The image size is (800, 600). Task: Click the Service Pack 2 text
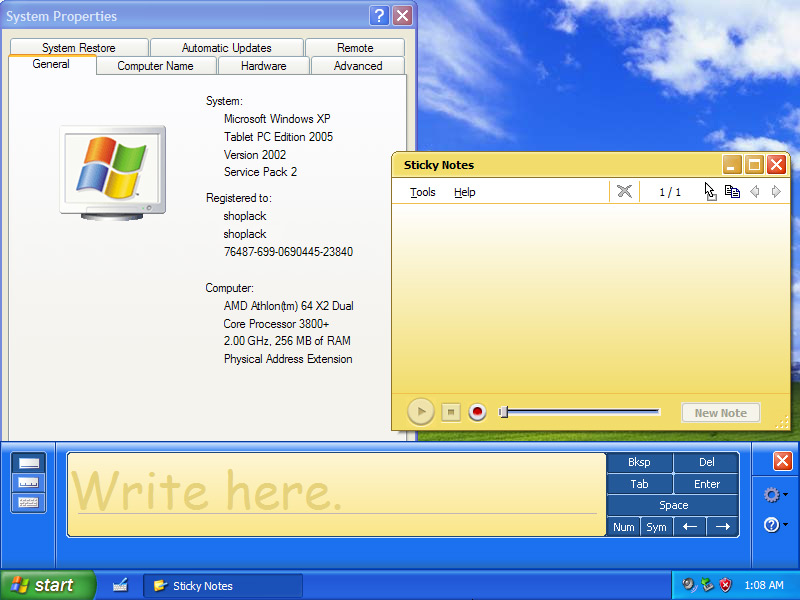point(260,172)
